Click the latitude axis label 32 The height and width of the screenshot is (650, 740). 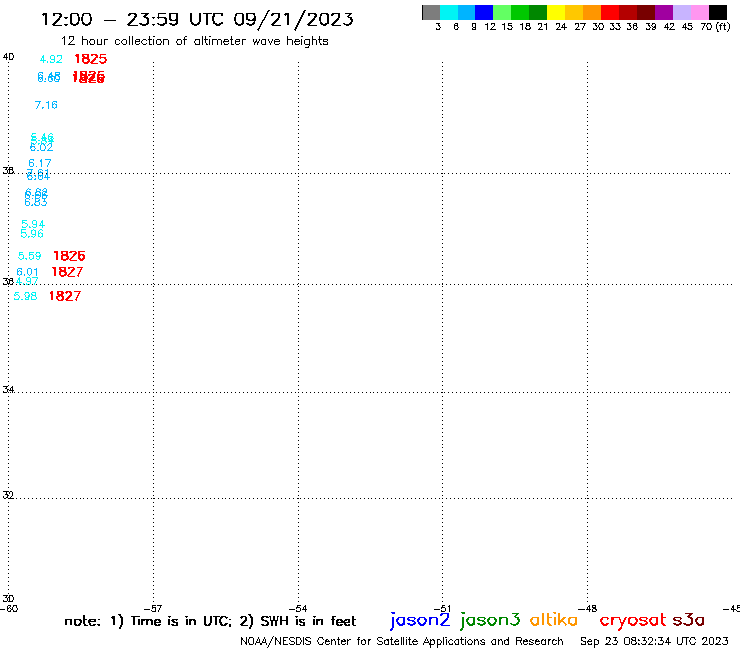click(8, 495)
